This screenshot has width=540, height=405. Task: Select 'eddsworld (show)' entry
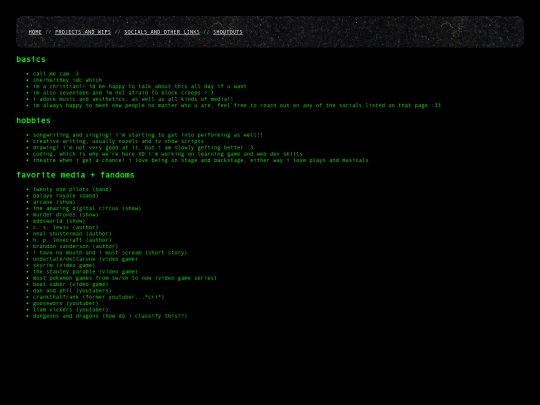[x=59, y=221]
